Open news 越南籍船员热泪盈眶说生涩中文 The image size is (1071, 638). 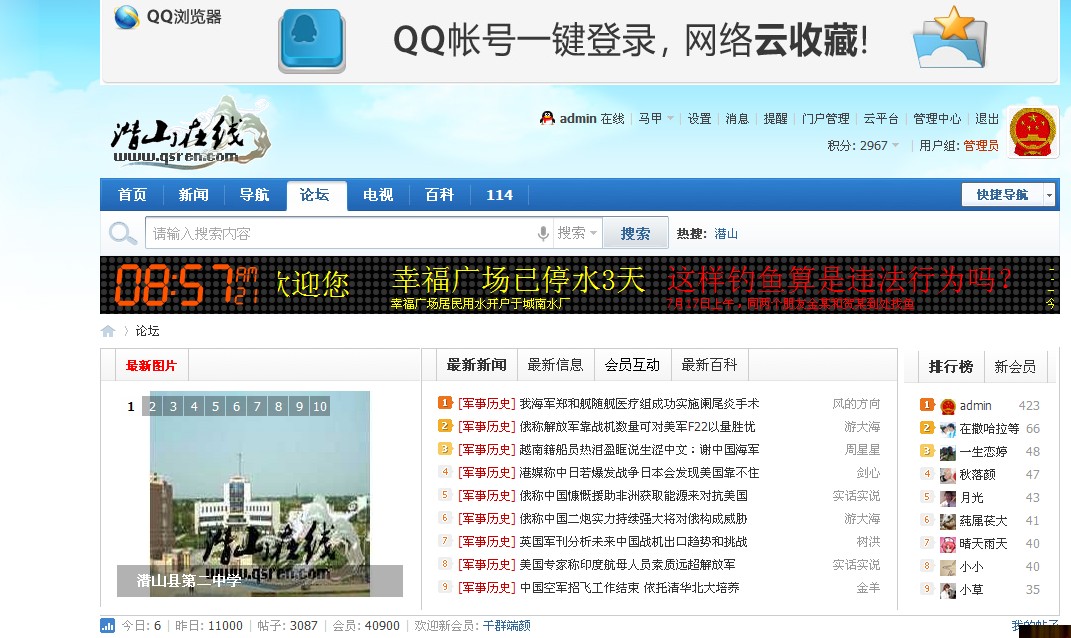tap(639, 449)
